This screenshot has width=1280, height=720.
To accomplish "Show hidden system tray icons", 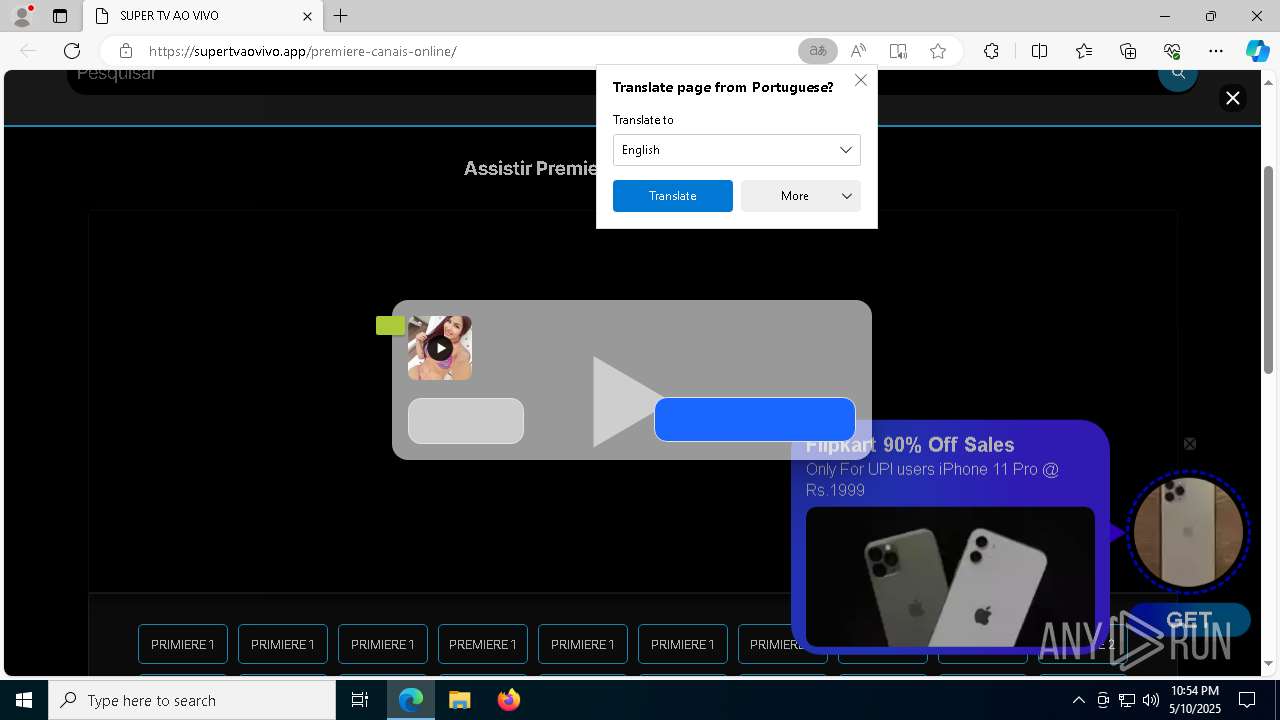I will [x=1078, y=700].
